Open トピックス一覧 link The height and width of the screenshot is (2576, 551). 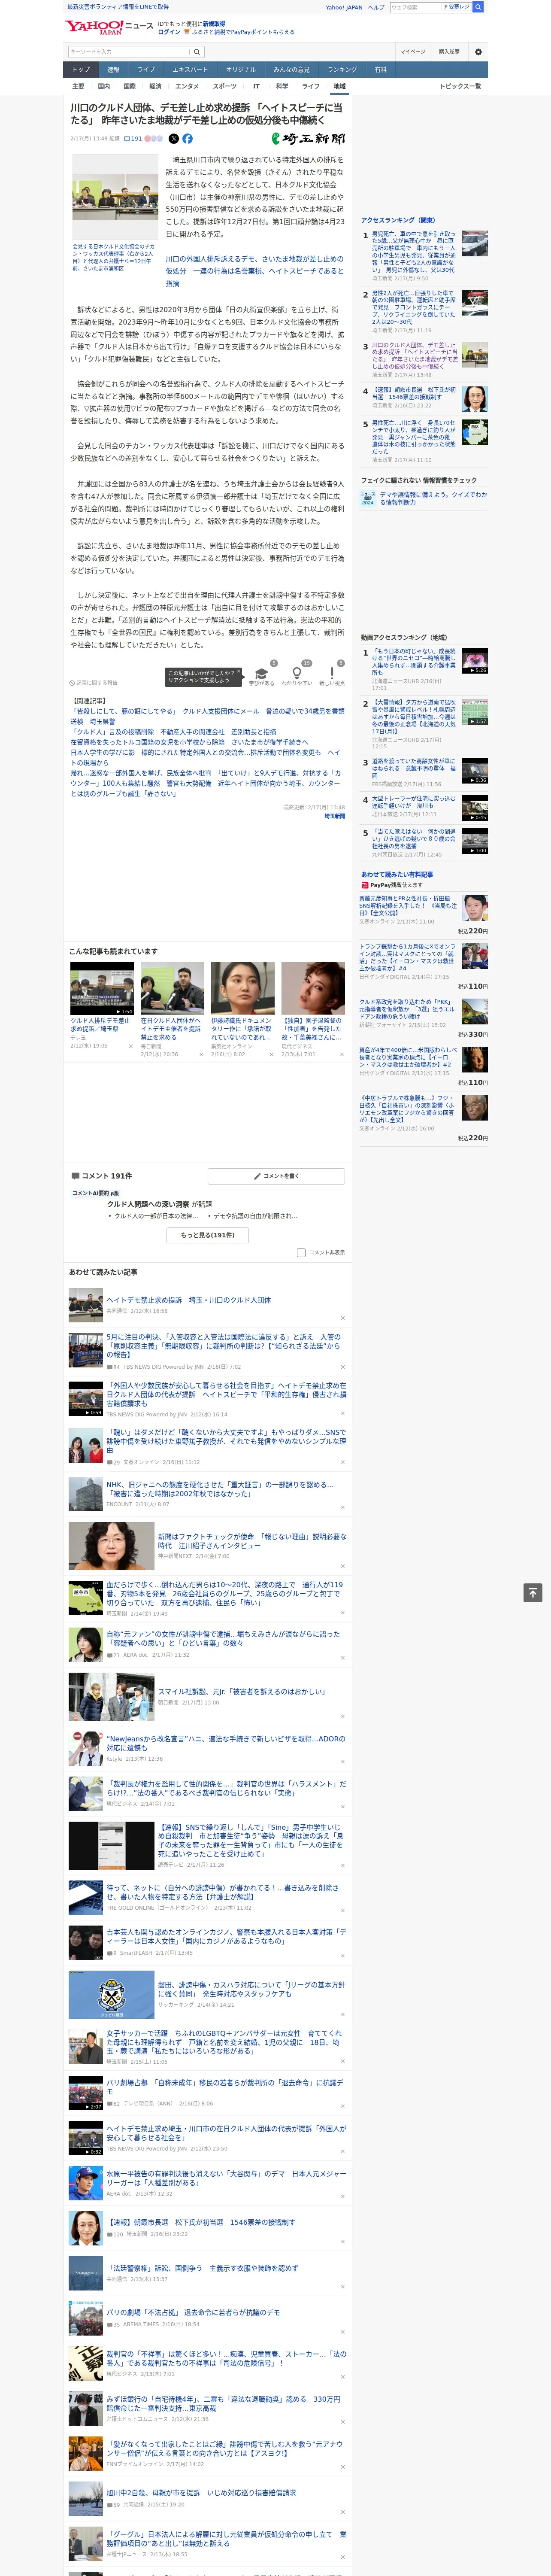[460, 86]
